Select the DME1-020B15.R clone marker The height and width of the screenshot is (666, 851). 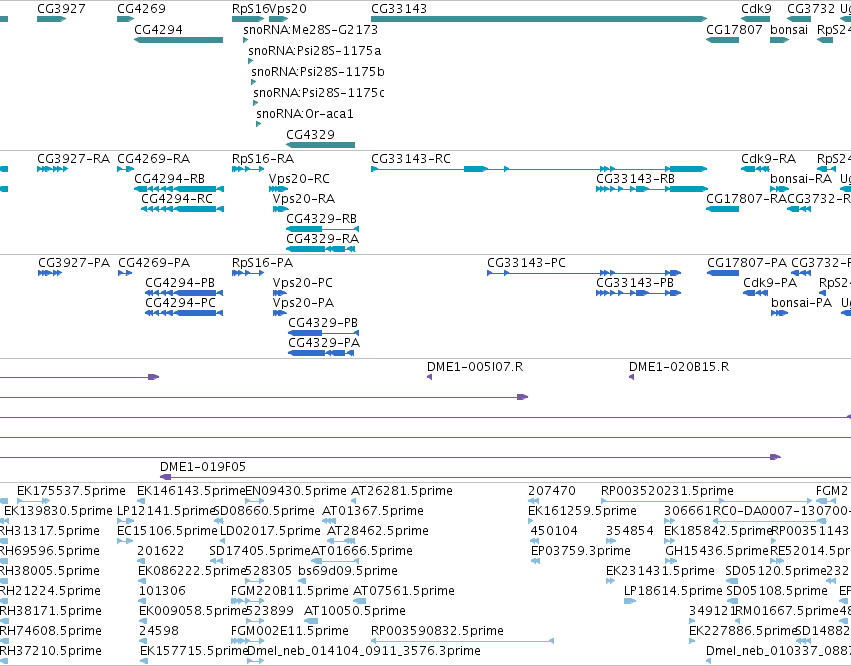point(631,377)
